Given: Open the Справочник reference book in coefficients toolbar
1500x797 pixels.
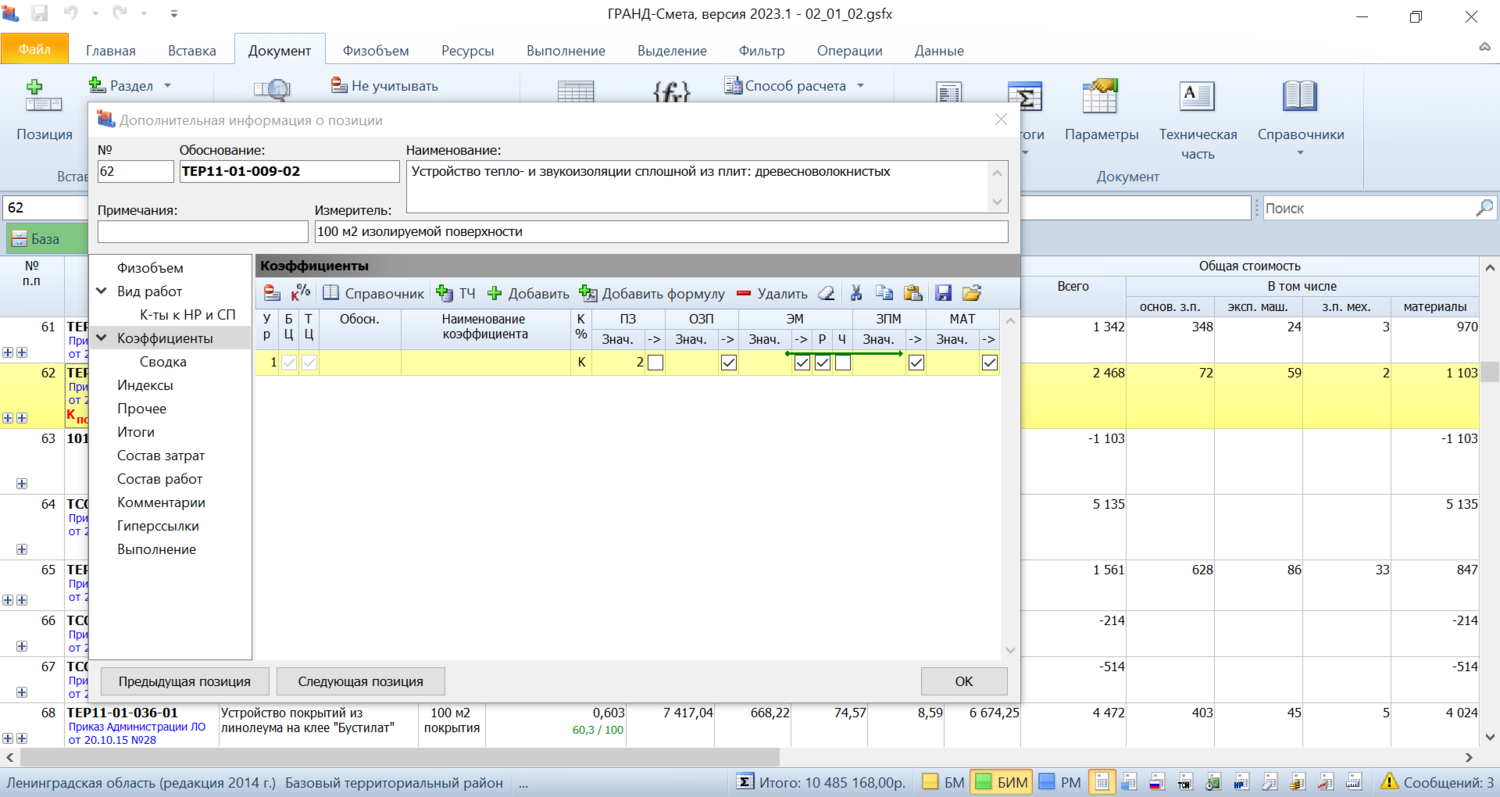Looking at the screenshot, I should [x=373, y=293].
